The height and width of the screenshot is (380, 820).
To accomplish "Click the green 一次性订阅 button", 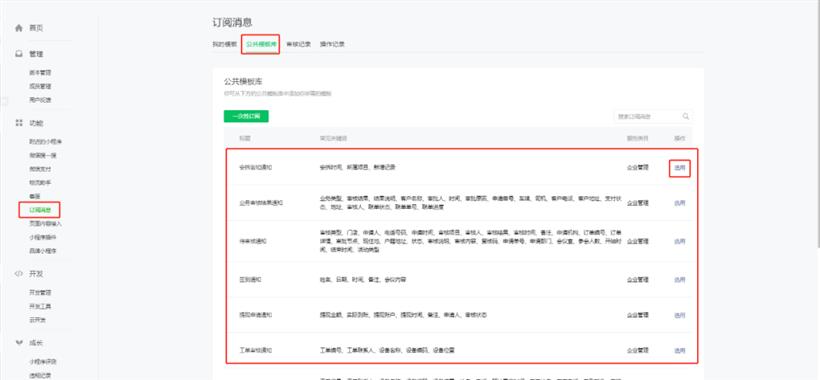I will pos(246,116).
